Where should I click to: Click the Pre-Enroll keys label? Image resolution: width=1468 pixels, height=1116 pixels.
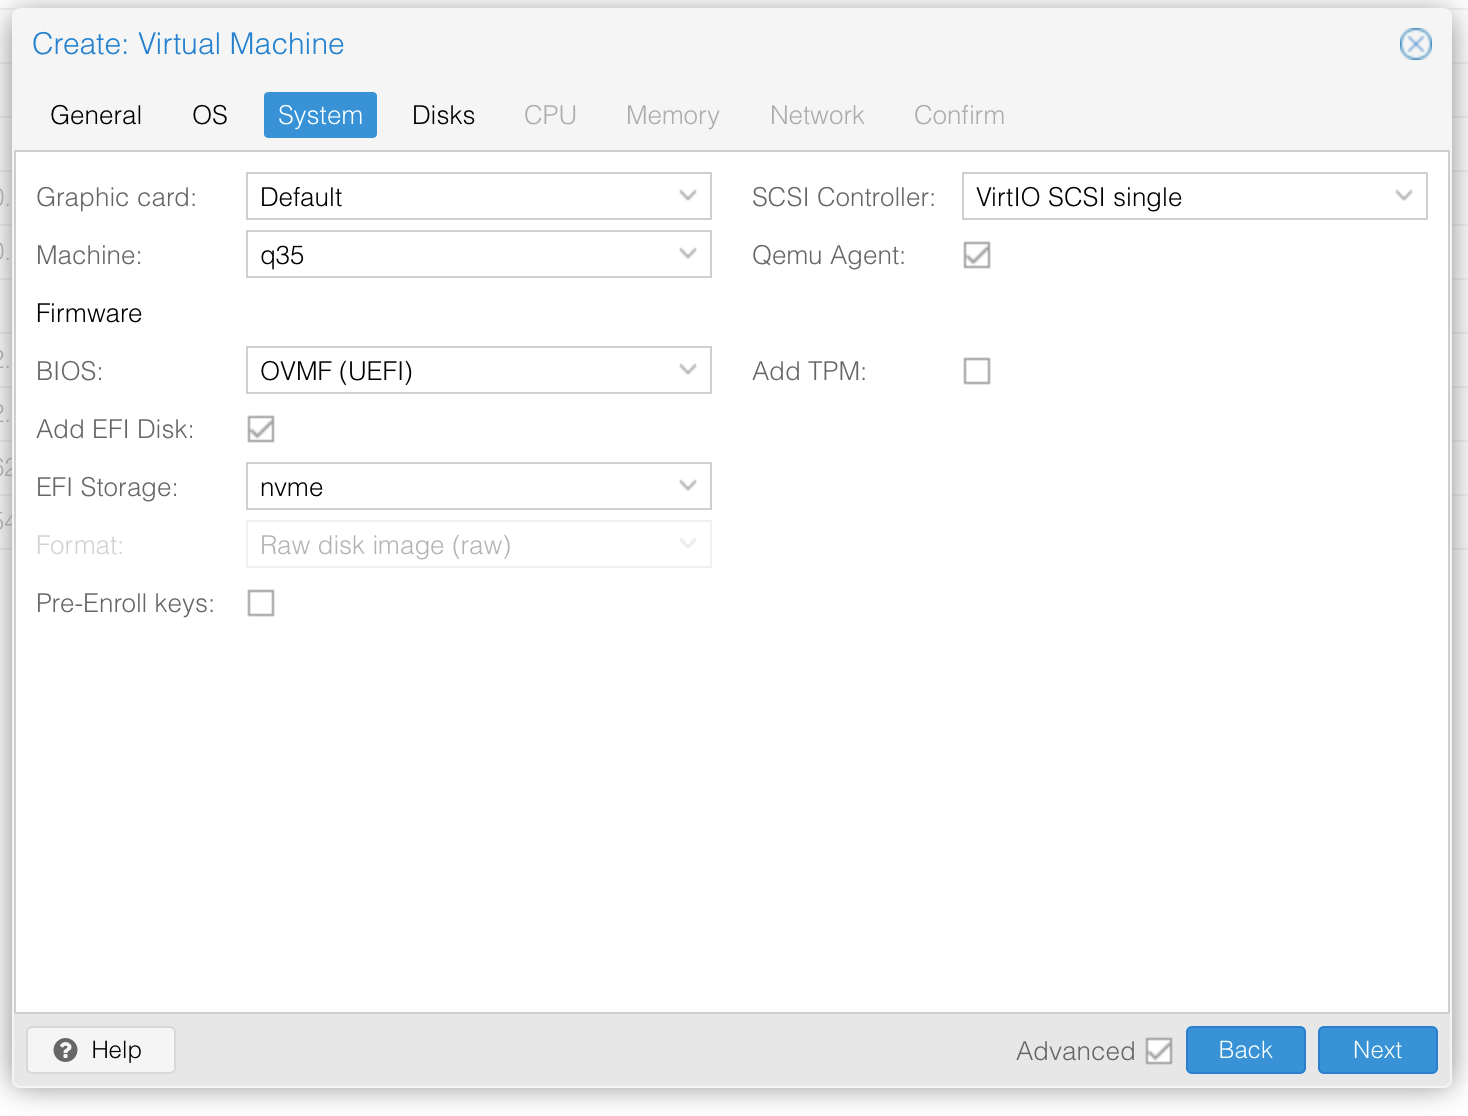(125, 603)
